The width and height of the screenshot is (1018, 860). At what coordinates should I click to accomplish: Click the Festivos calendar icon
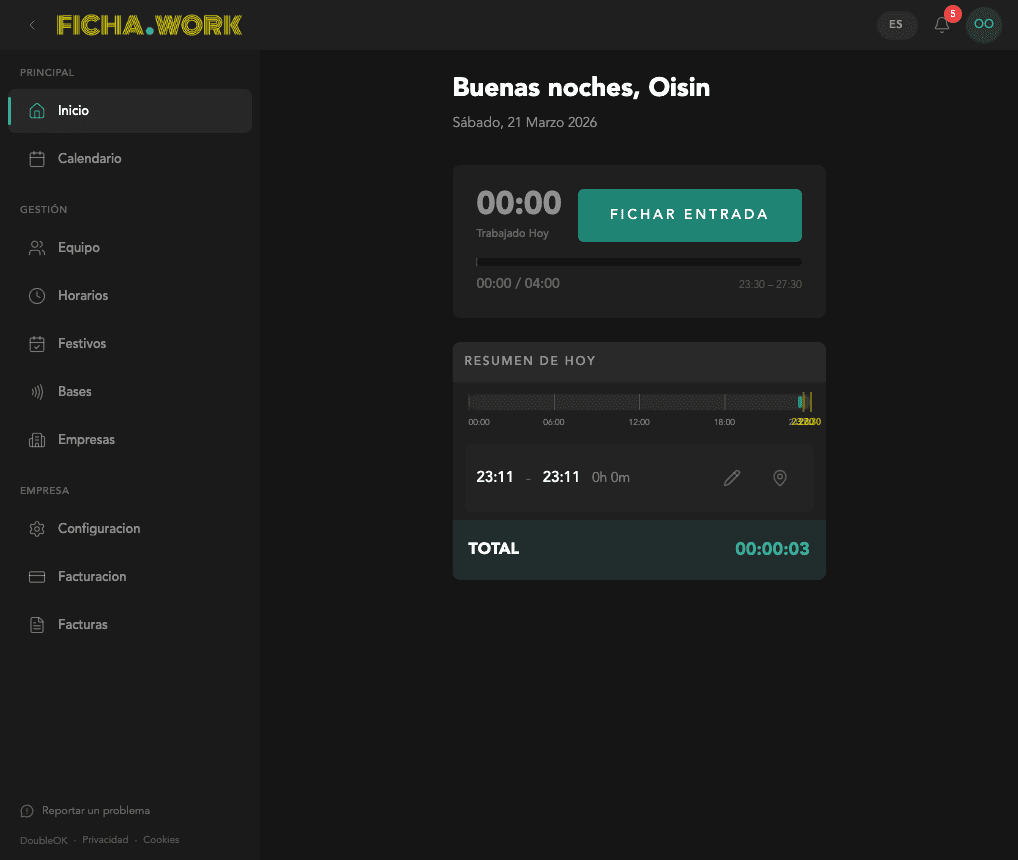36,343
